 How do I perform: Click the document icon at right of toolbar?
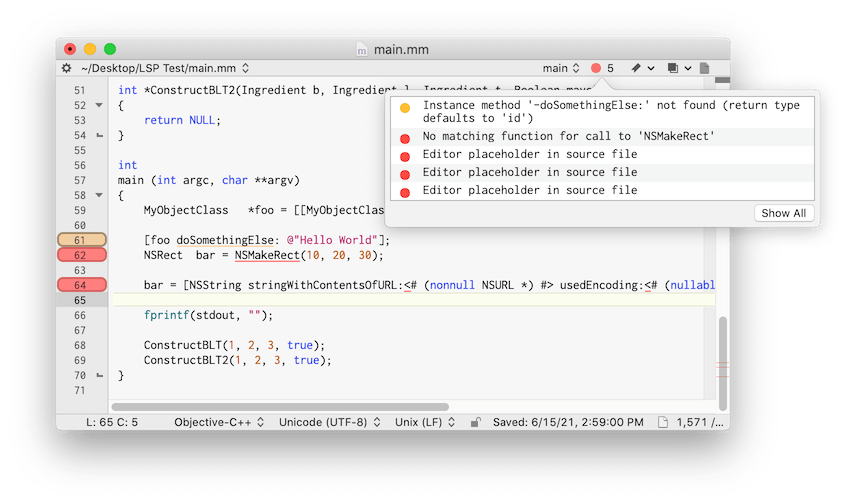[x=705, y=68]
